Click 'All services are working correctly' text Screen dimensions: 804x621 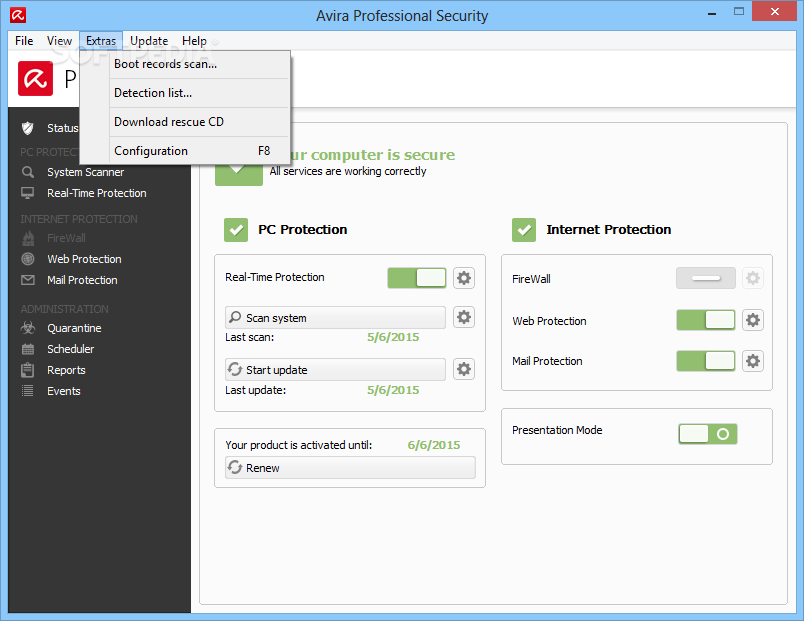click(x=348, y=171)
